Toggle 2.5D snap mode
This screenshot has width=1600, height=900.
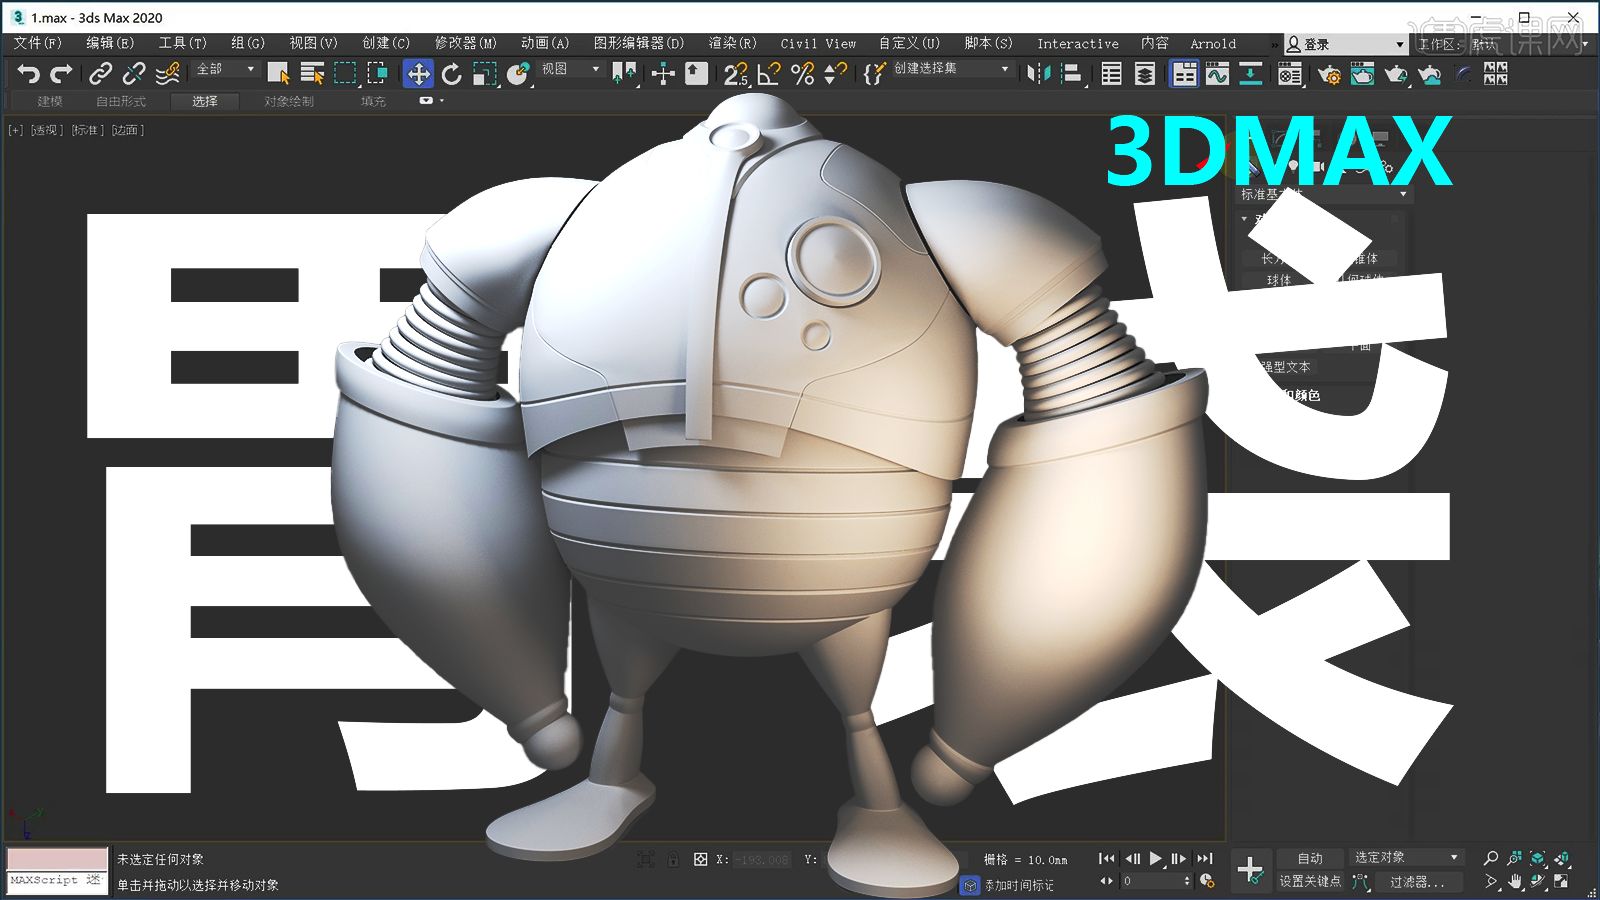737,73
